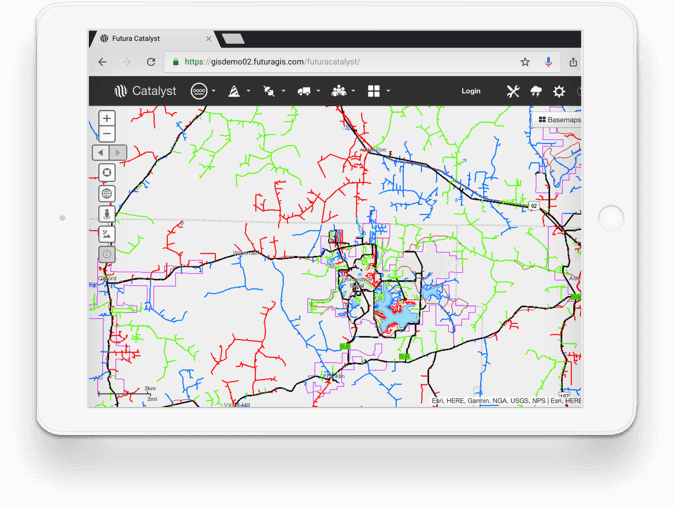The image size is (674, 508).
Task: Go to next map extent
Action: [117, 153]
